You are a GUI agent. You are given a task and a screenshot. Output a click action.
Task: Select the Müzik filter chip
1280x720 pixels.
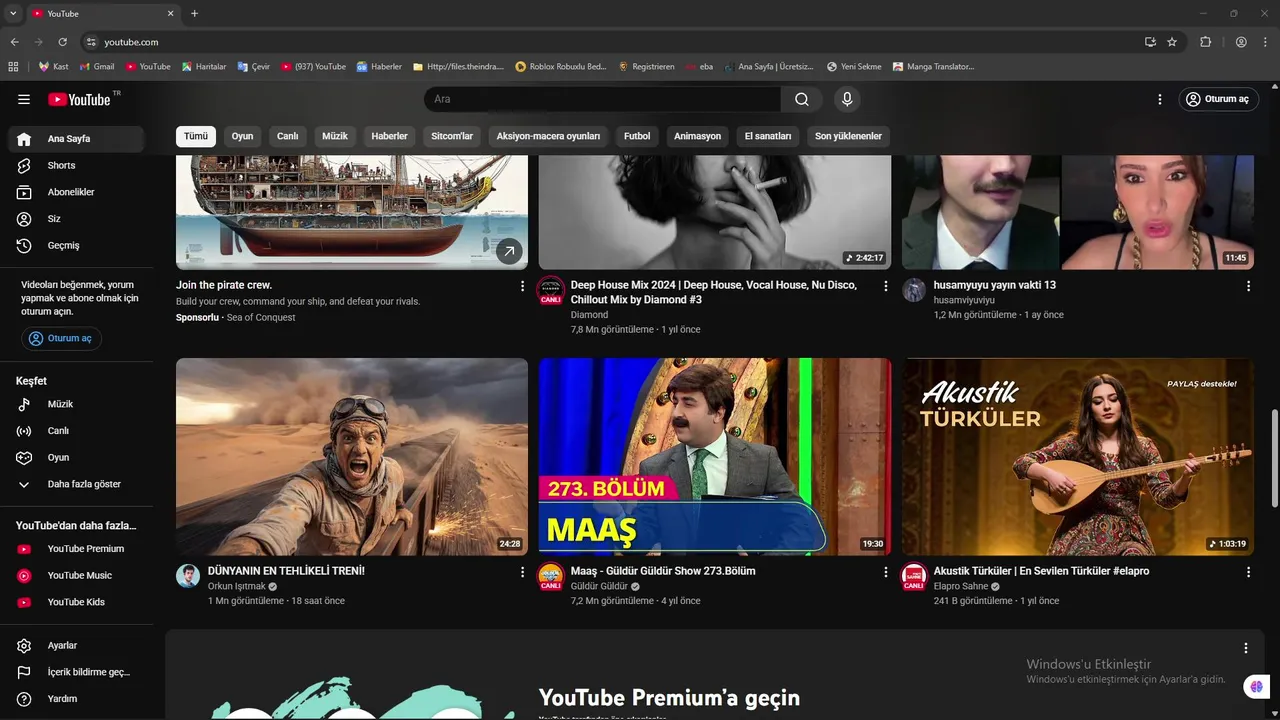click(x=335, y=136)
